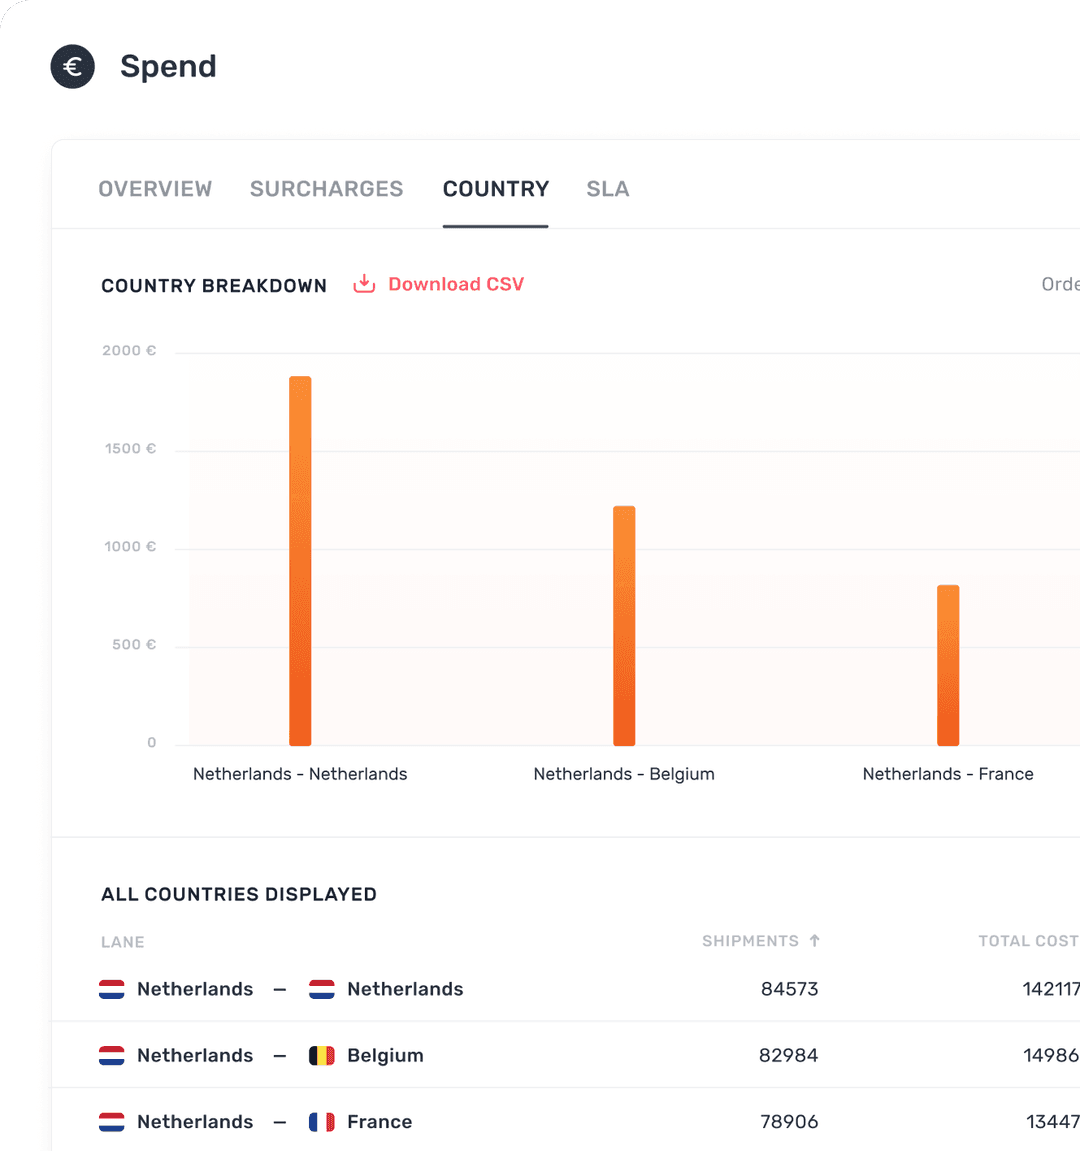Open the Surcharges tab
The height and width of the screenshot is (1151, 1080).
326,189
